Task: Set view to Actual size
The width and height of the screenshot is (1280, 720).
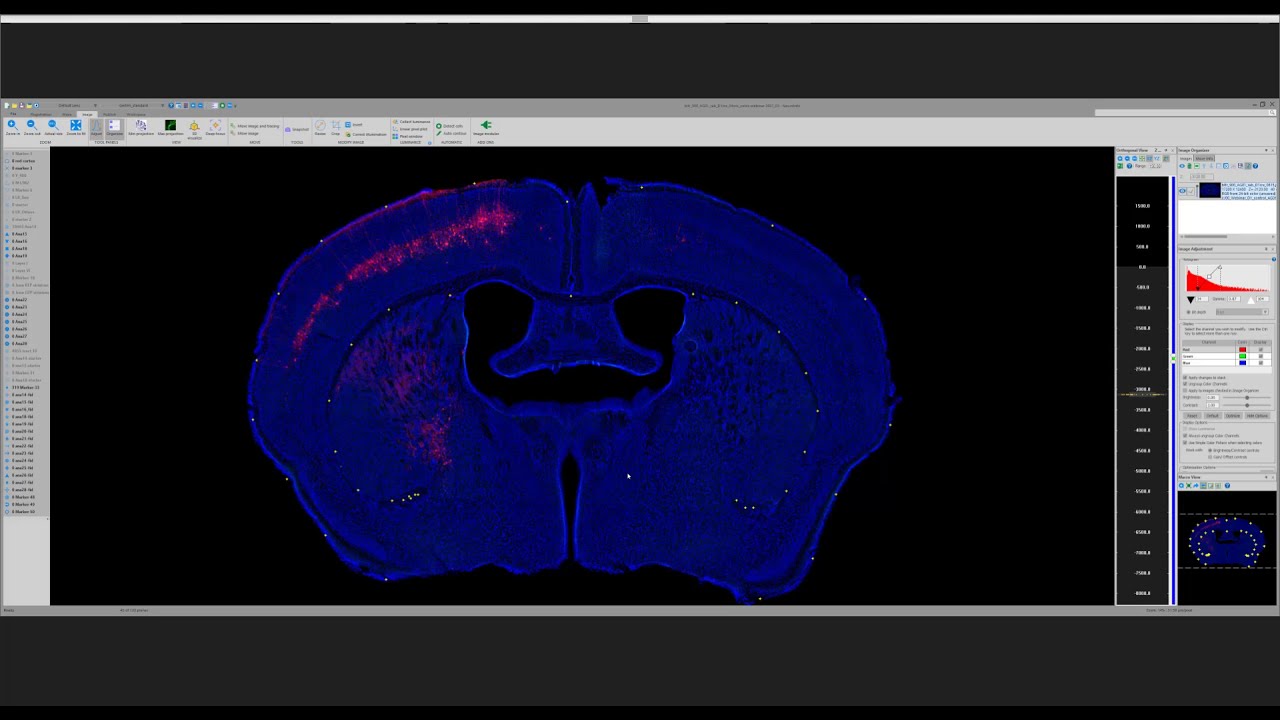Action: (53, 127)
